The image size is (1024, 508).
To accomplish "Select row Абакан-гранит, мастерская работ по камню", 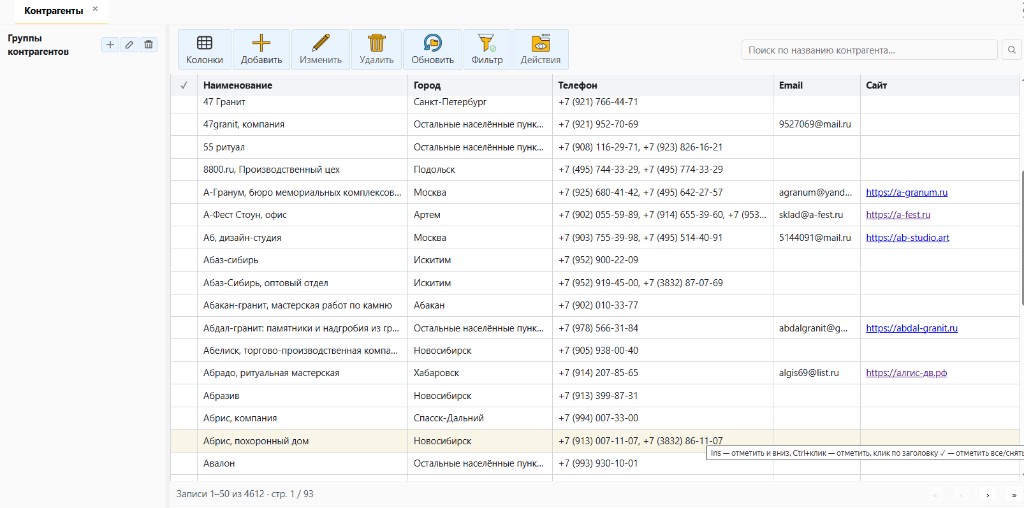I will pos(595,305).
